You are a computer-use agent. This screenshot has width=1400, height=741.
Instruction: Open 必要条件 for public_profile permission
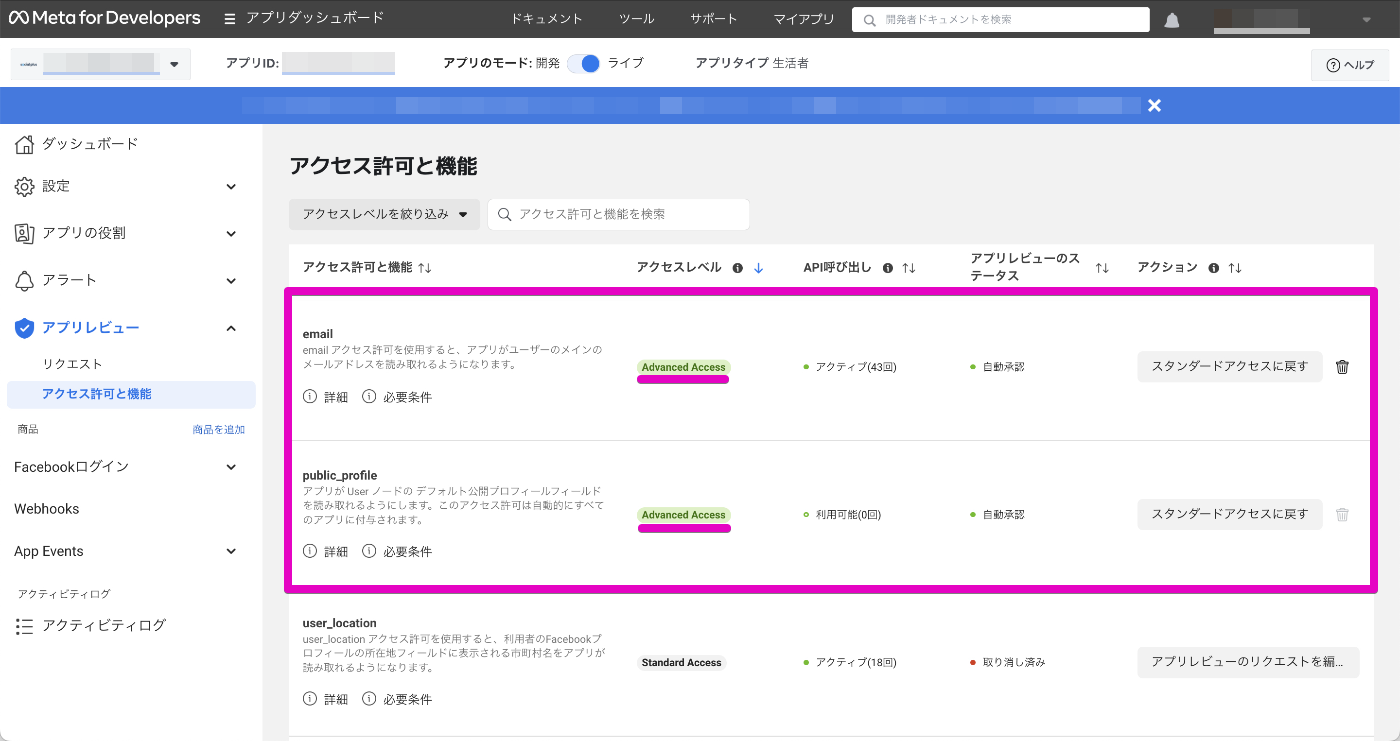click(x=397, y=551)
